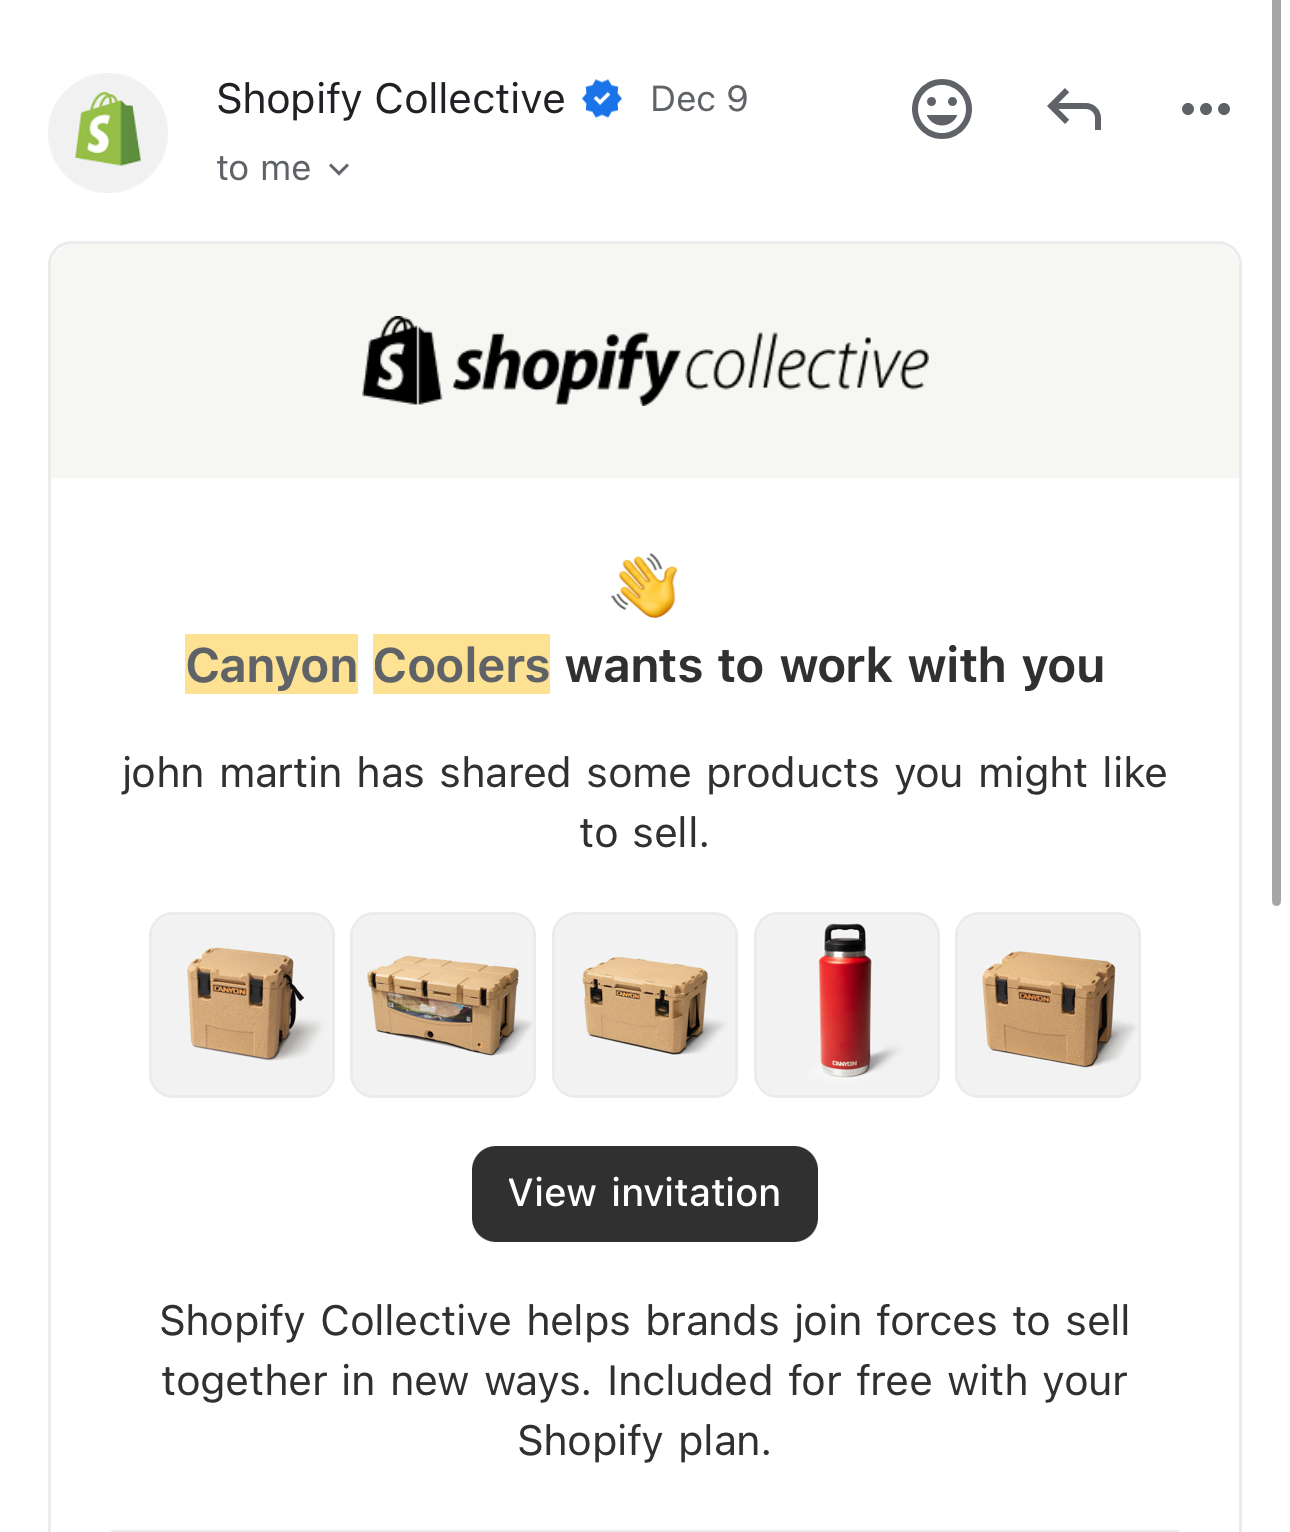
Task: Open the first cooler thumbnail with strap
Action: pyautogui.click(x=242, y=1004)
